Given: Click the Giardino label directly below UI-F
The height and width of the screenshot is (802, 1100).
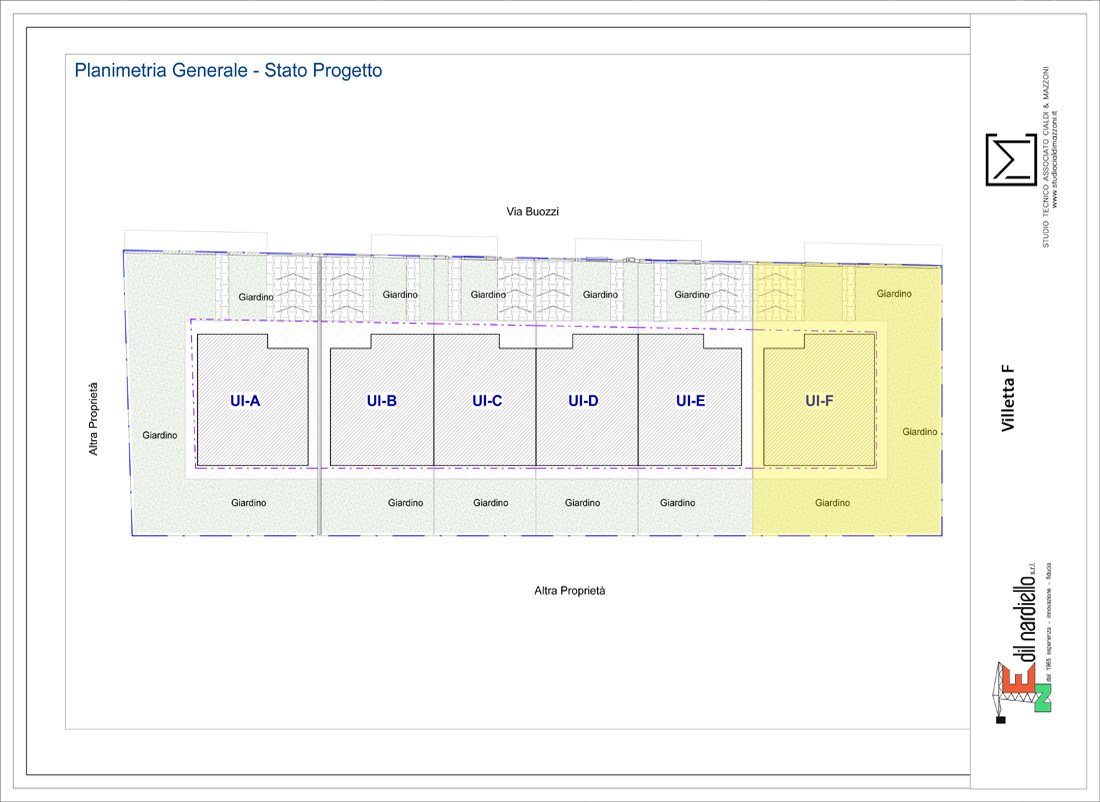Looking at the screenshot, I should click(833, 502).
